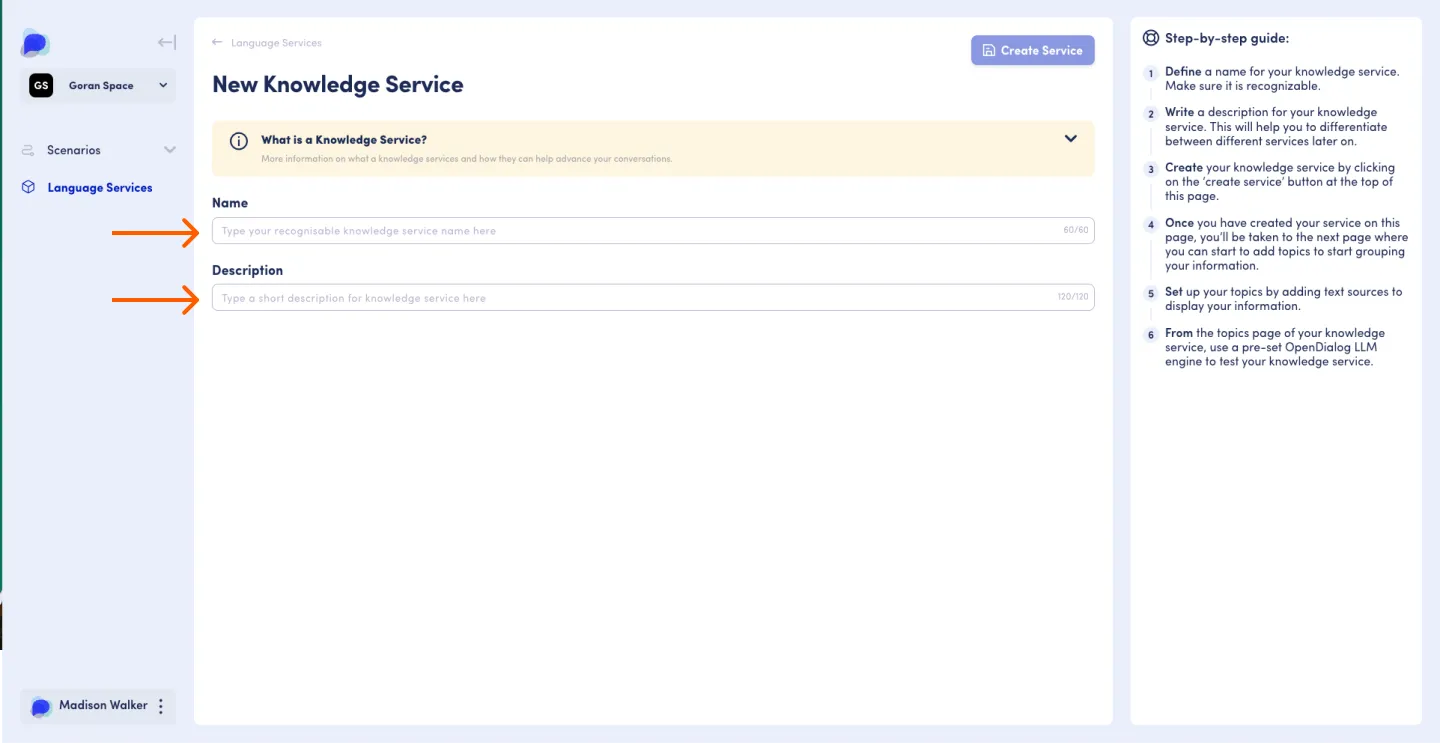Click the Language Services cube icon

(x=28, y=187)
